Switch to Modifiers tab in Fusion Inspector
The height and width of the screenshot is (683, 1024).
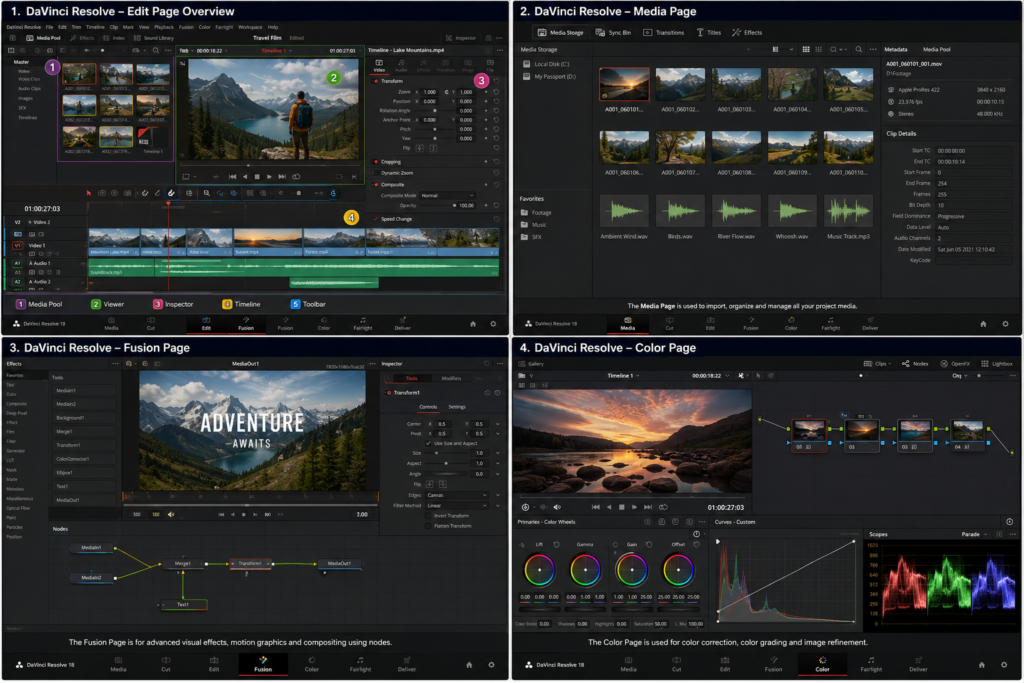click(451, 378)
